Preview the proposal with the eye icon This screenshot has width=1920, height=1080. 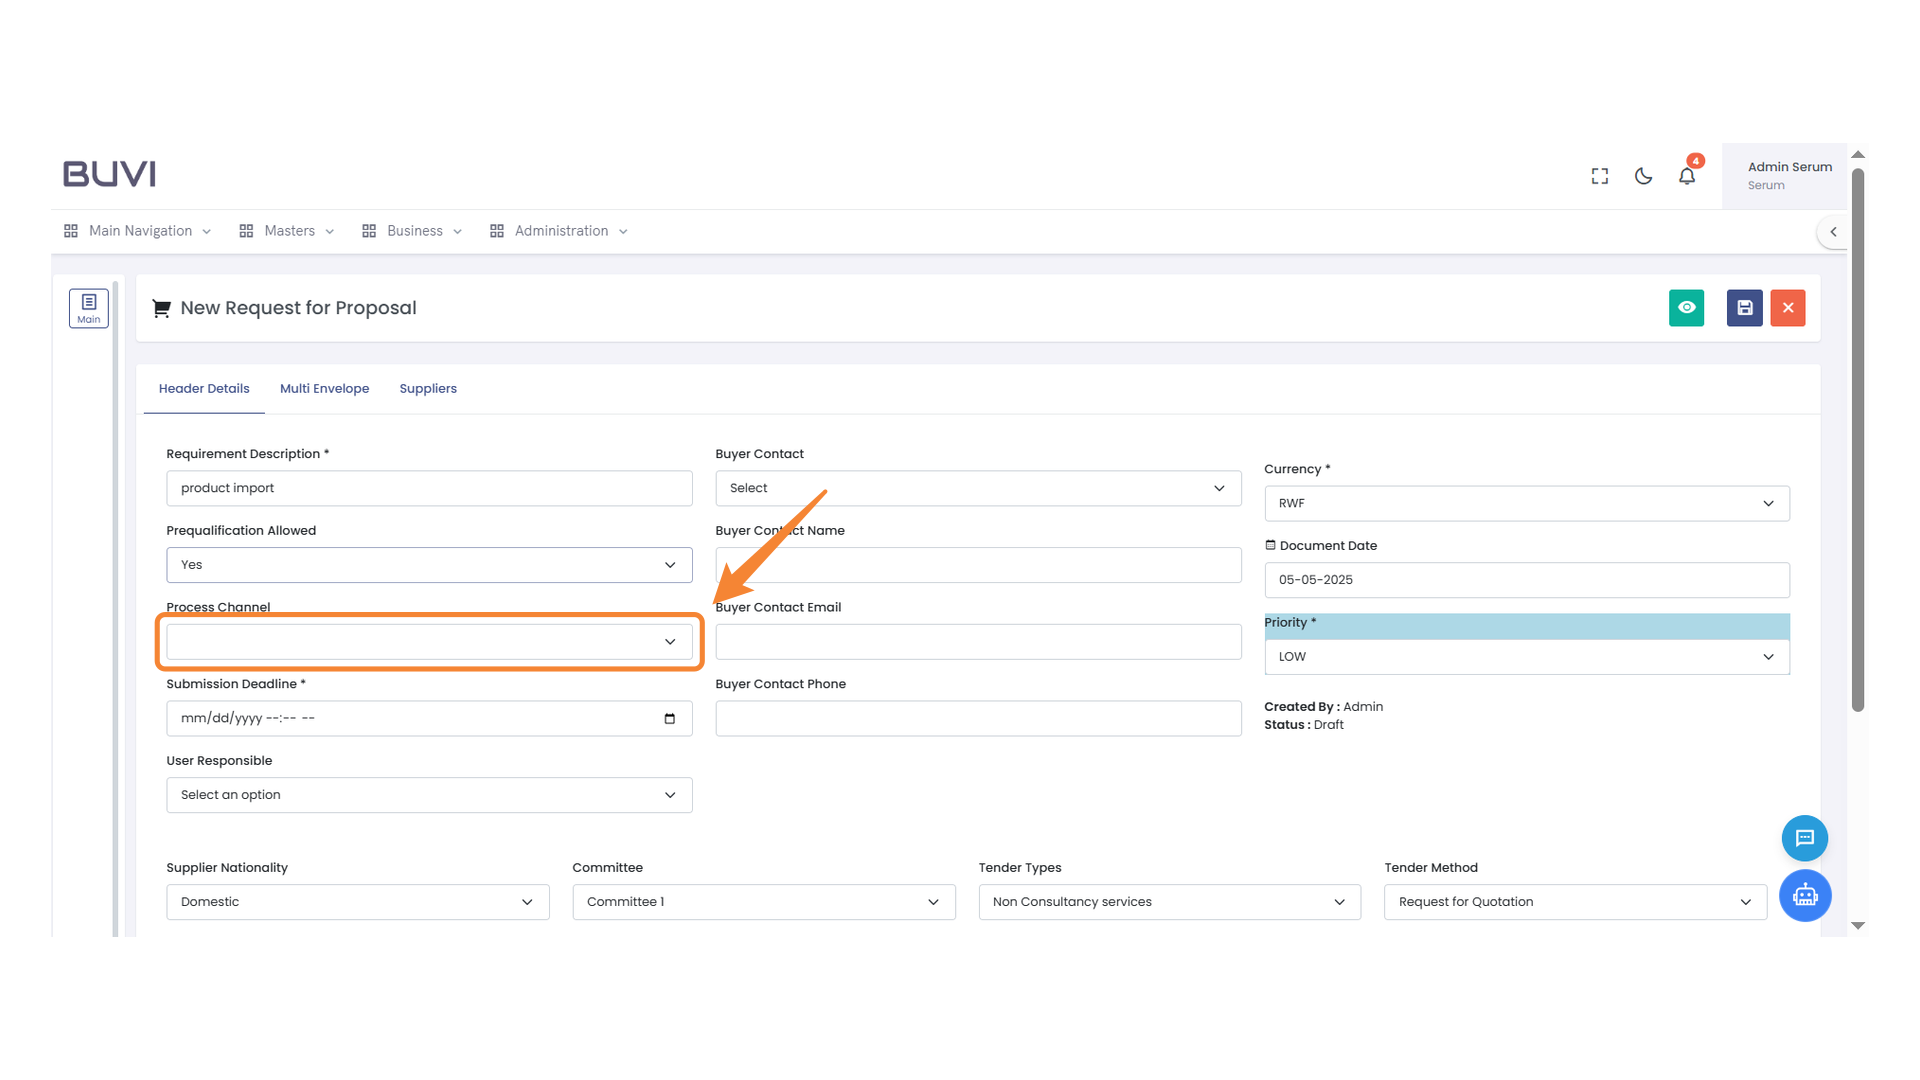coord(1687,308)
